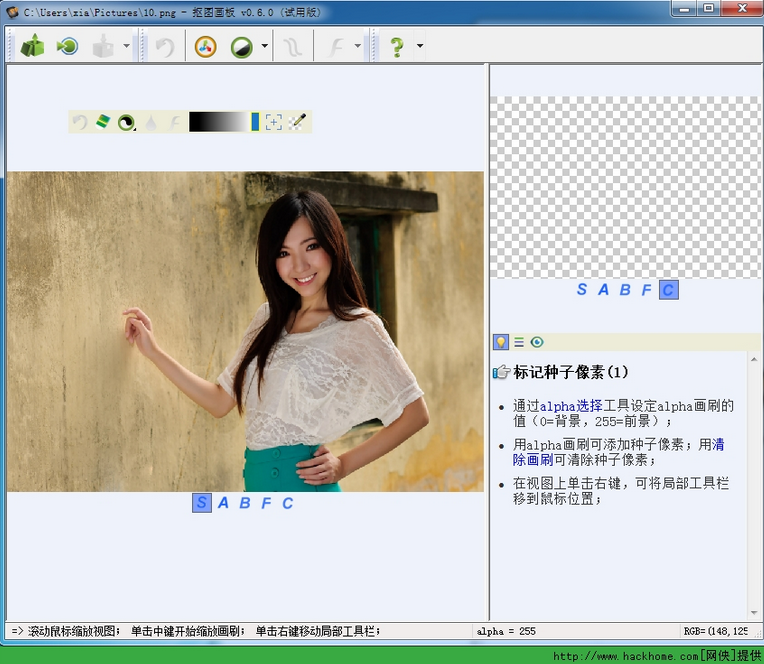The height and width of the screenshot is (664, 764).
Task: Switch right preview to F mode
Action: click(646, 290)
